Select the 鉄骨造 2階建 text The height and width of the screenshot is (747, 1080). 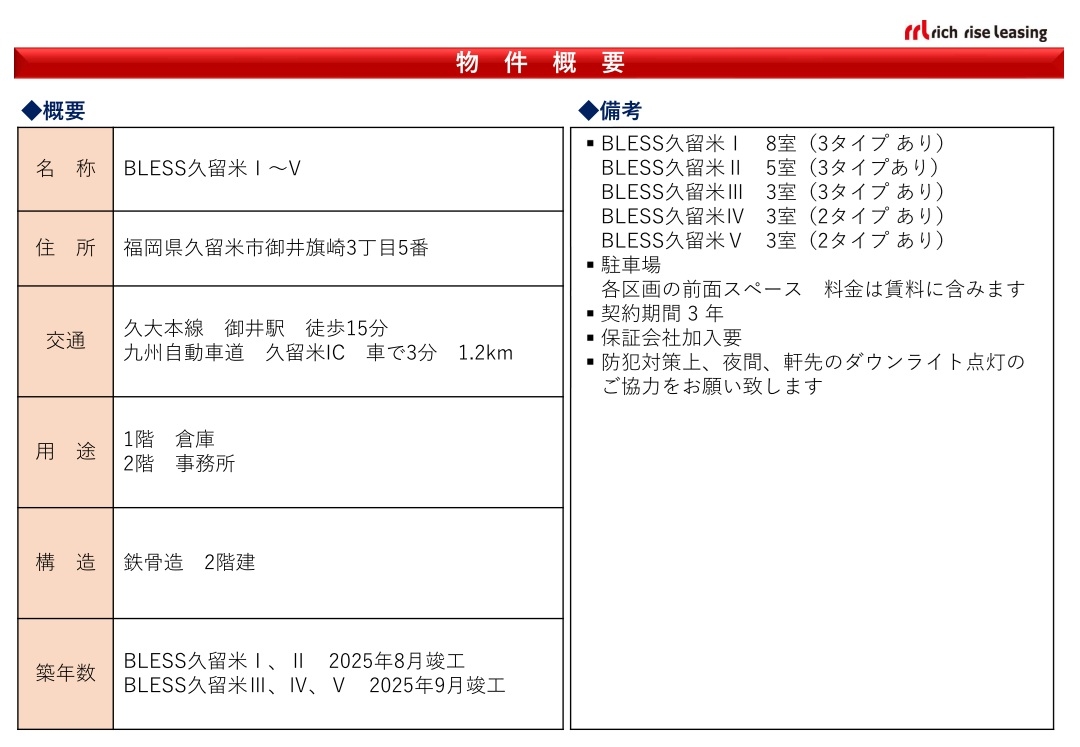click(189, 563)
